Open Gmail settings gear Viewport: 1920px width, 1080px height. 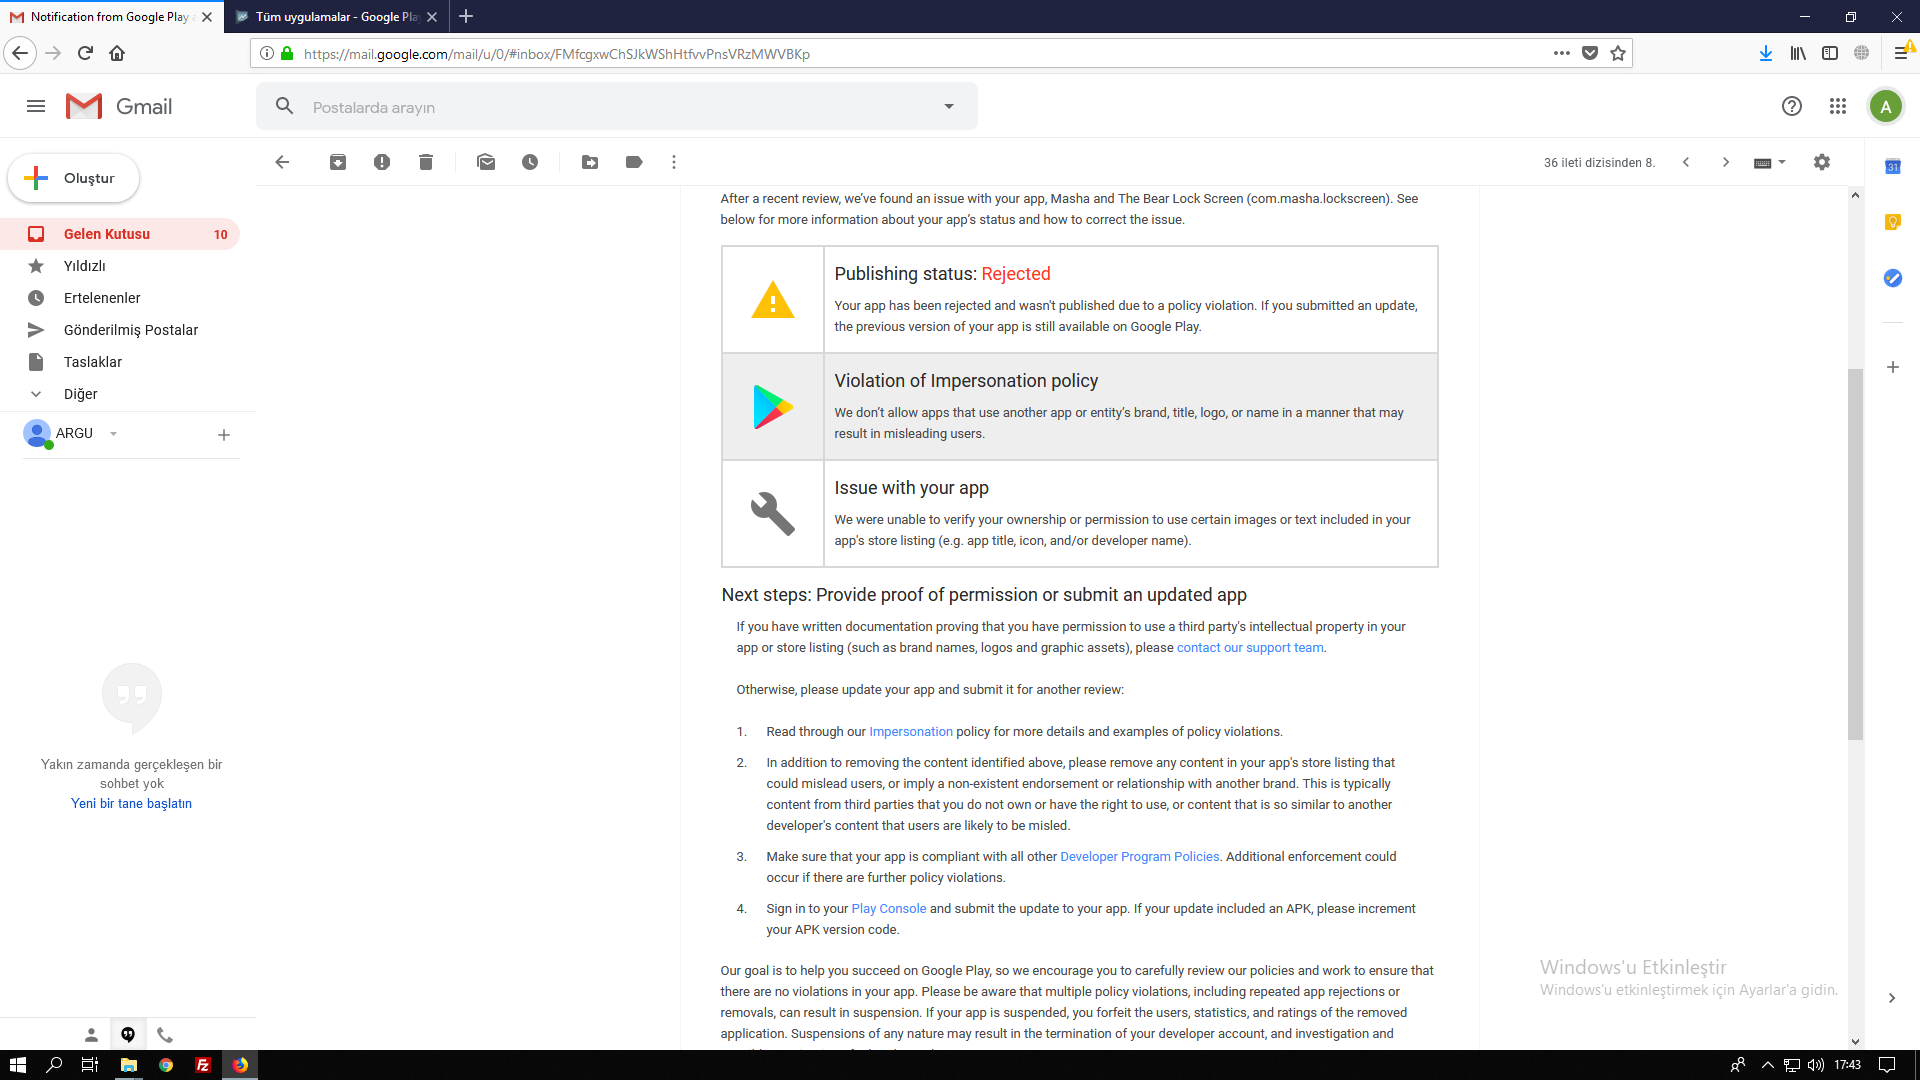click(1822, 162)
